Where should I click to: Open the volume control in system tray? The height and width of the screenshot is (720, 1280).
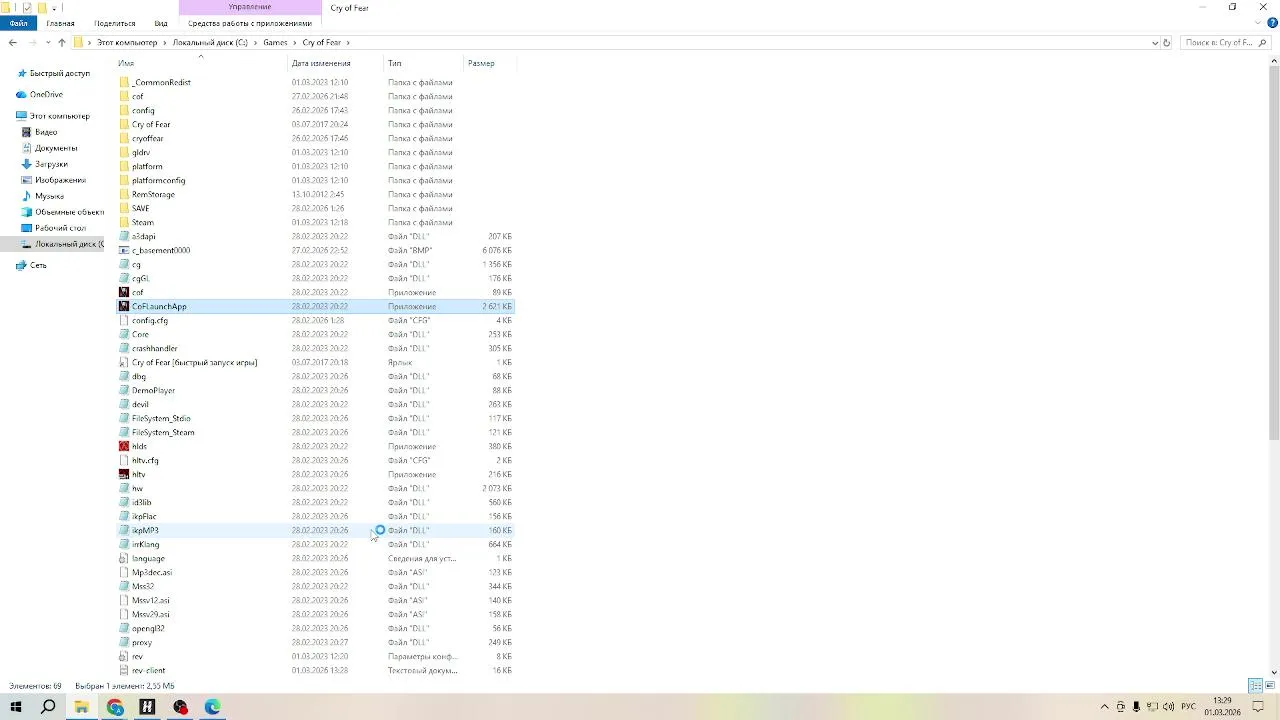tap(1169, 707)
